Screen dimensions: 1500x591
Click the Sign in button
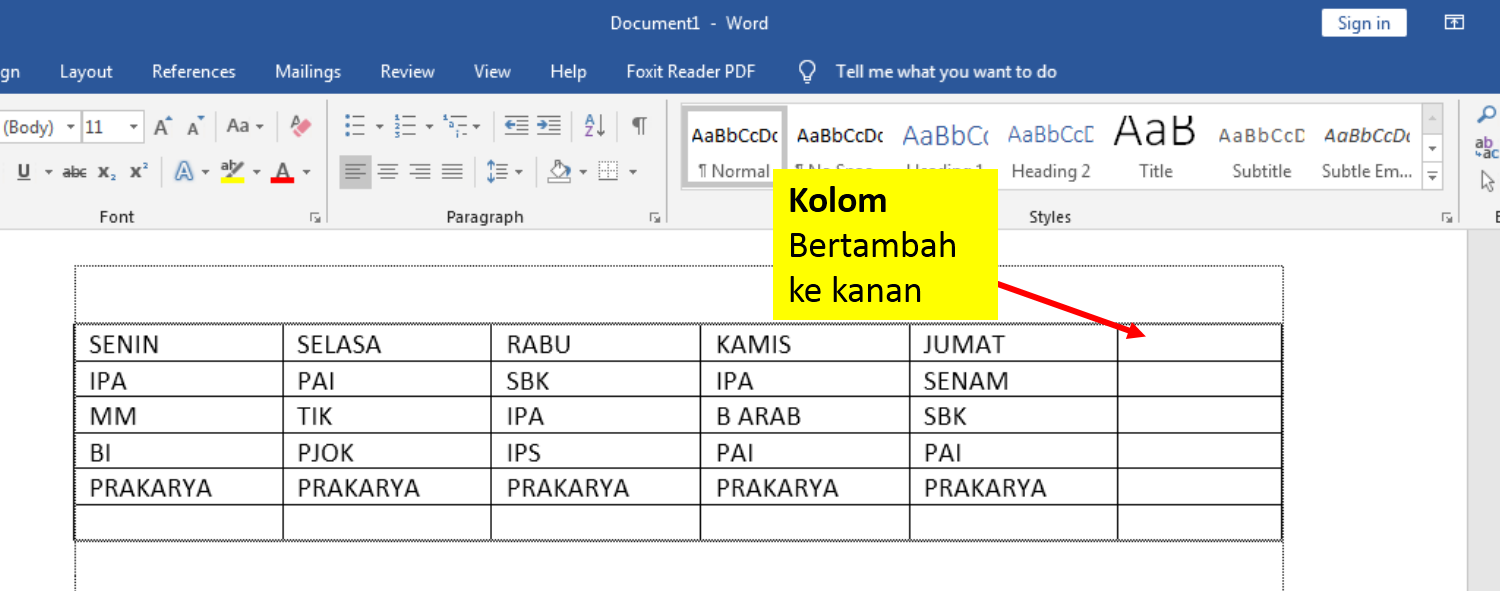click(x=1363, y=22)
